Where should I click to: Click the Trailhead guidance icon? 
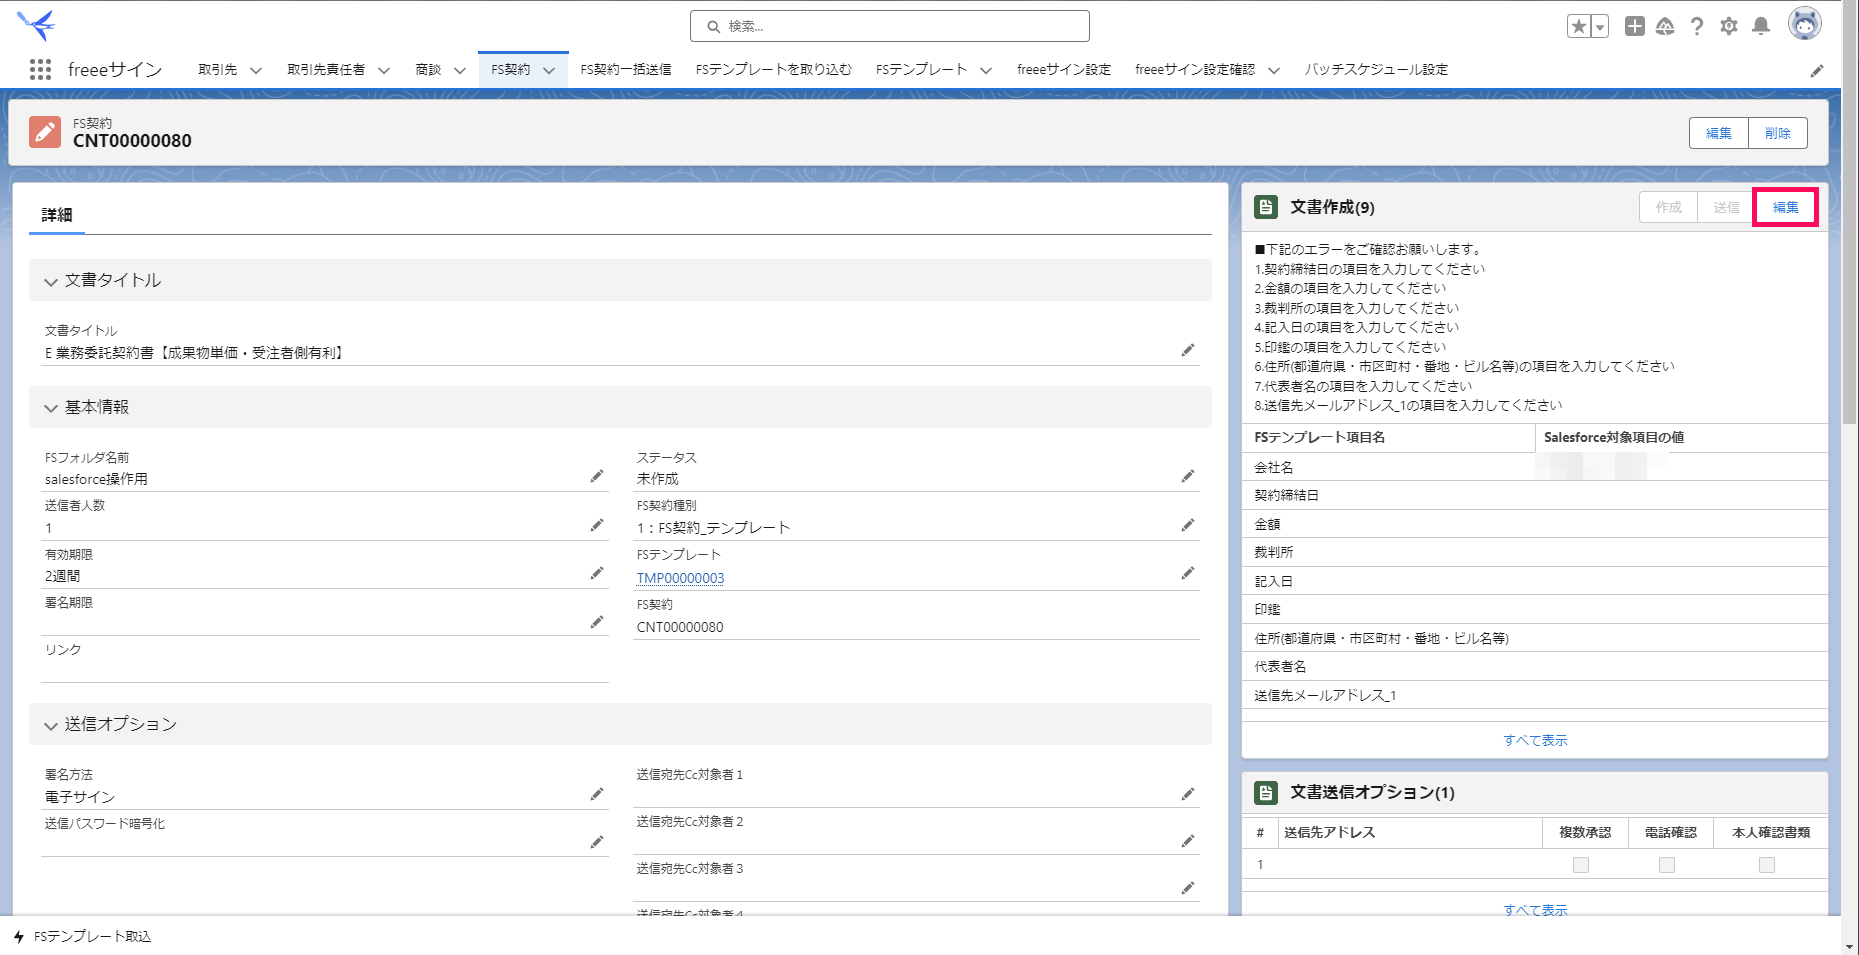pyautogui.click(x=1665, y=26)
